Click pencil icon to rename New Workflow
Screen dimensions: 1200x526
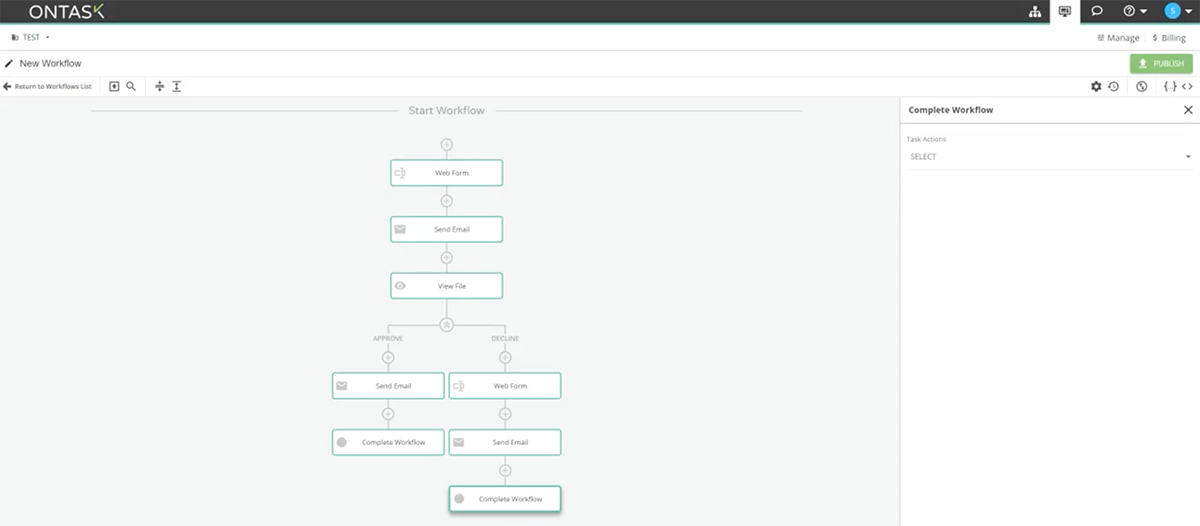(9, 64)
